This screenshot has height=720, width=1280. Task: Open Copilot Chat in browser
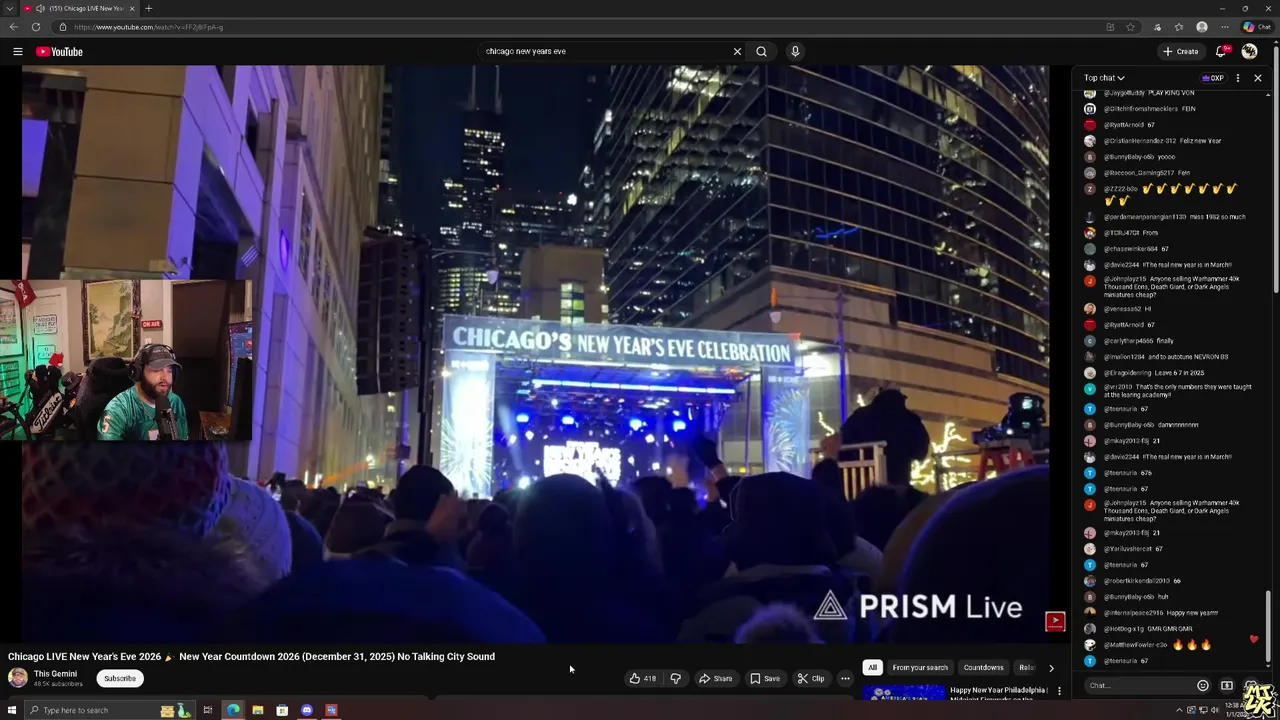pos(1256,27)
